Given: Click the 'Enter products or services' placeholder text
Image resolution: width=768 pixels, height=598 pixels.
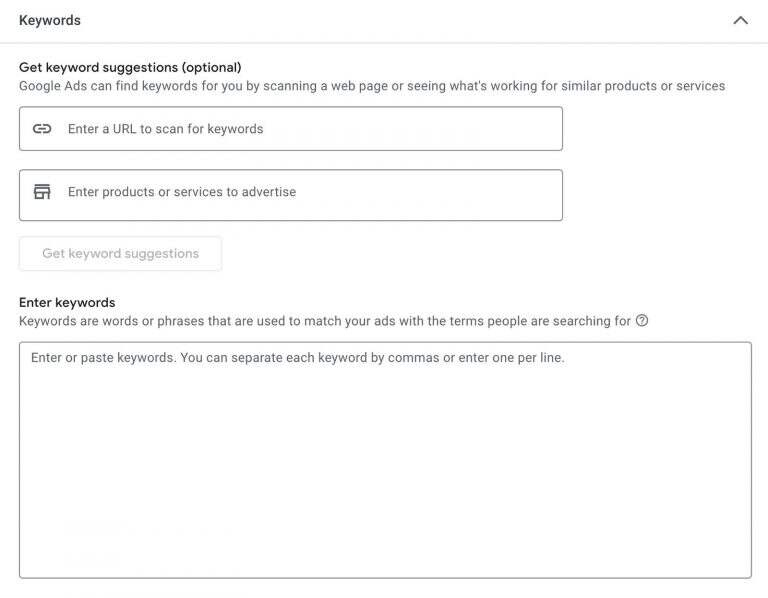Looking at the screenshot, I should point(182,192).
